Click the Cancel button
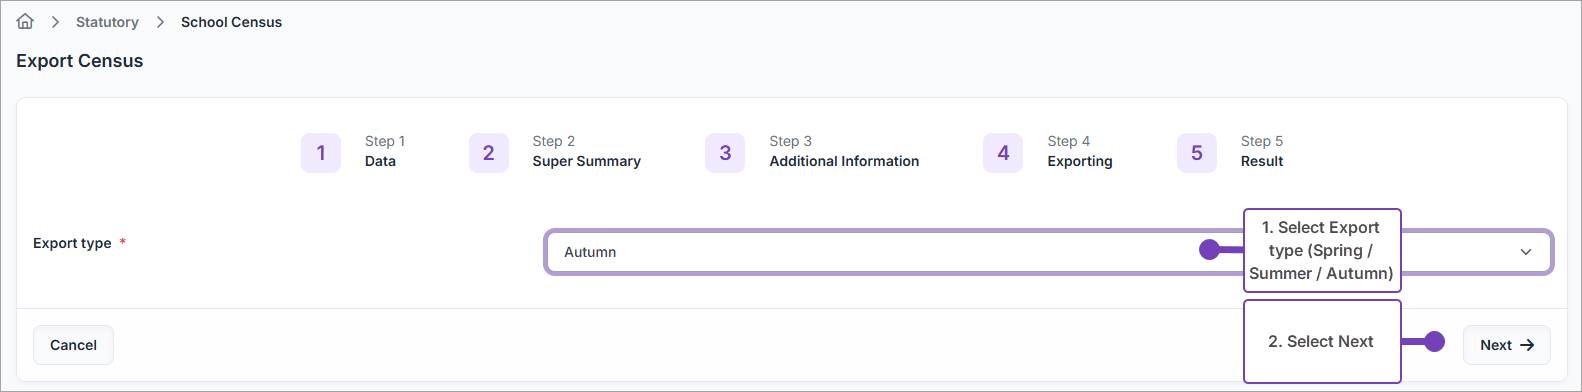1582x392 pixels. tap(73, 345)
